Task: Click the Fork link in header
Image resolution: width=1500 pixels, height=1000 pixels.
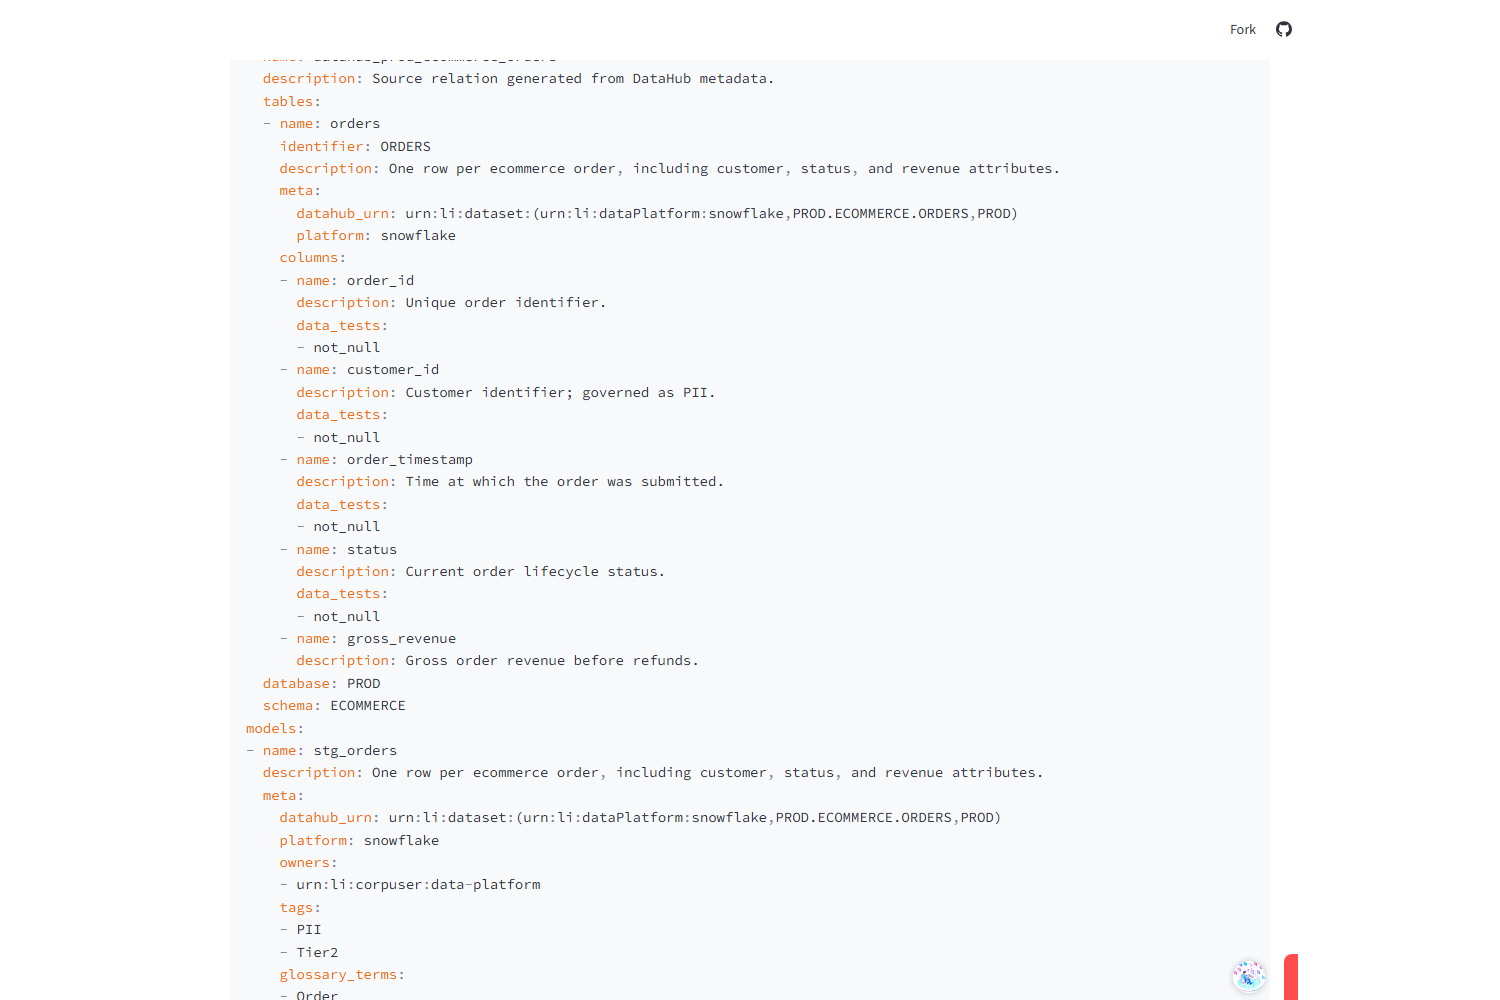Action: (1243, 30)
